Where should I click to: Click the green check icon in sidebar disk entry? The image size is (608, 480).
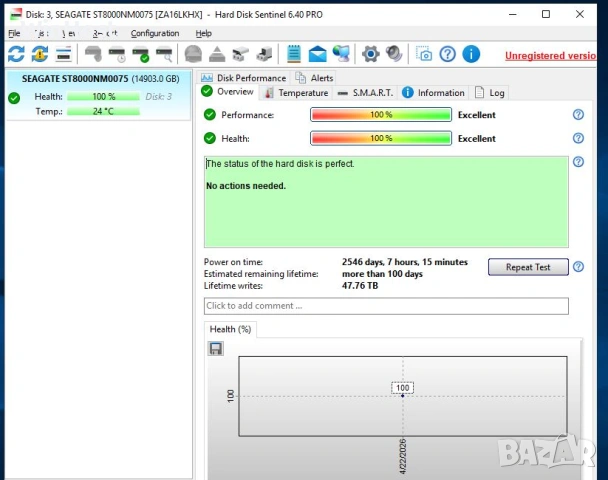click(x=14, y=98)
